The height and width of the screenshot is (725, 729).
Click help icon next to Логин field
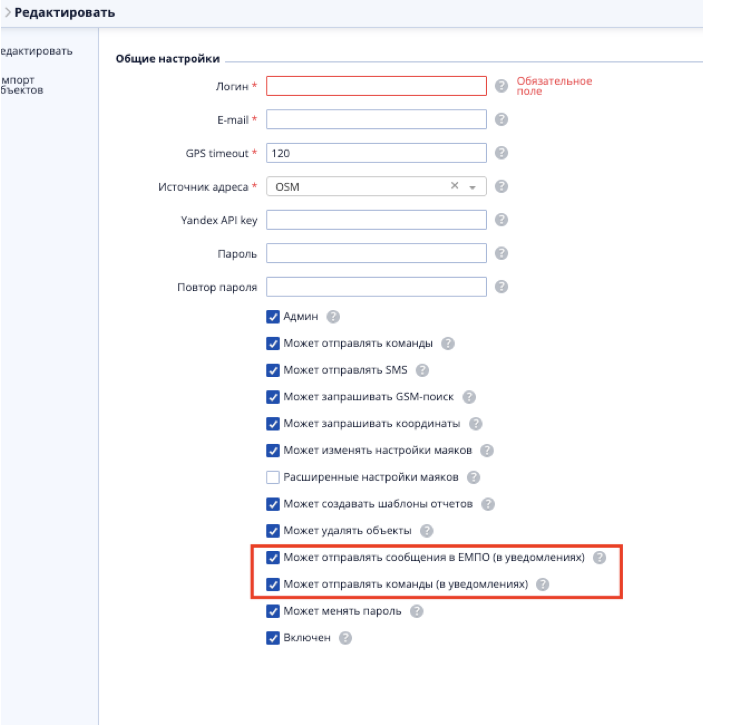coord(502,86)
